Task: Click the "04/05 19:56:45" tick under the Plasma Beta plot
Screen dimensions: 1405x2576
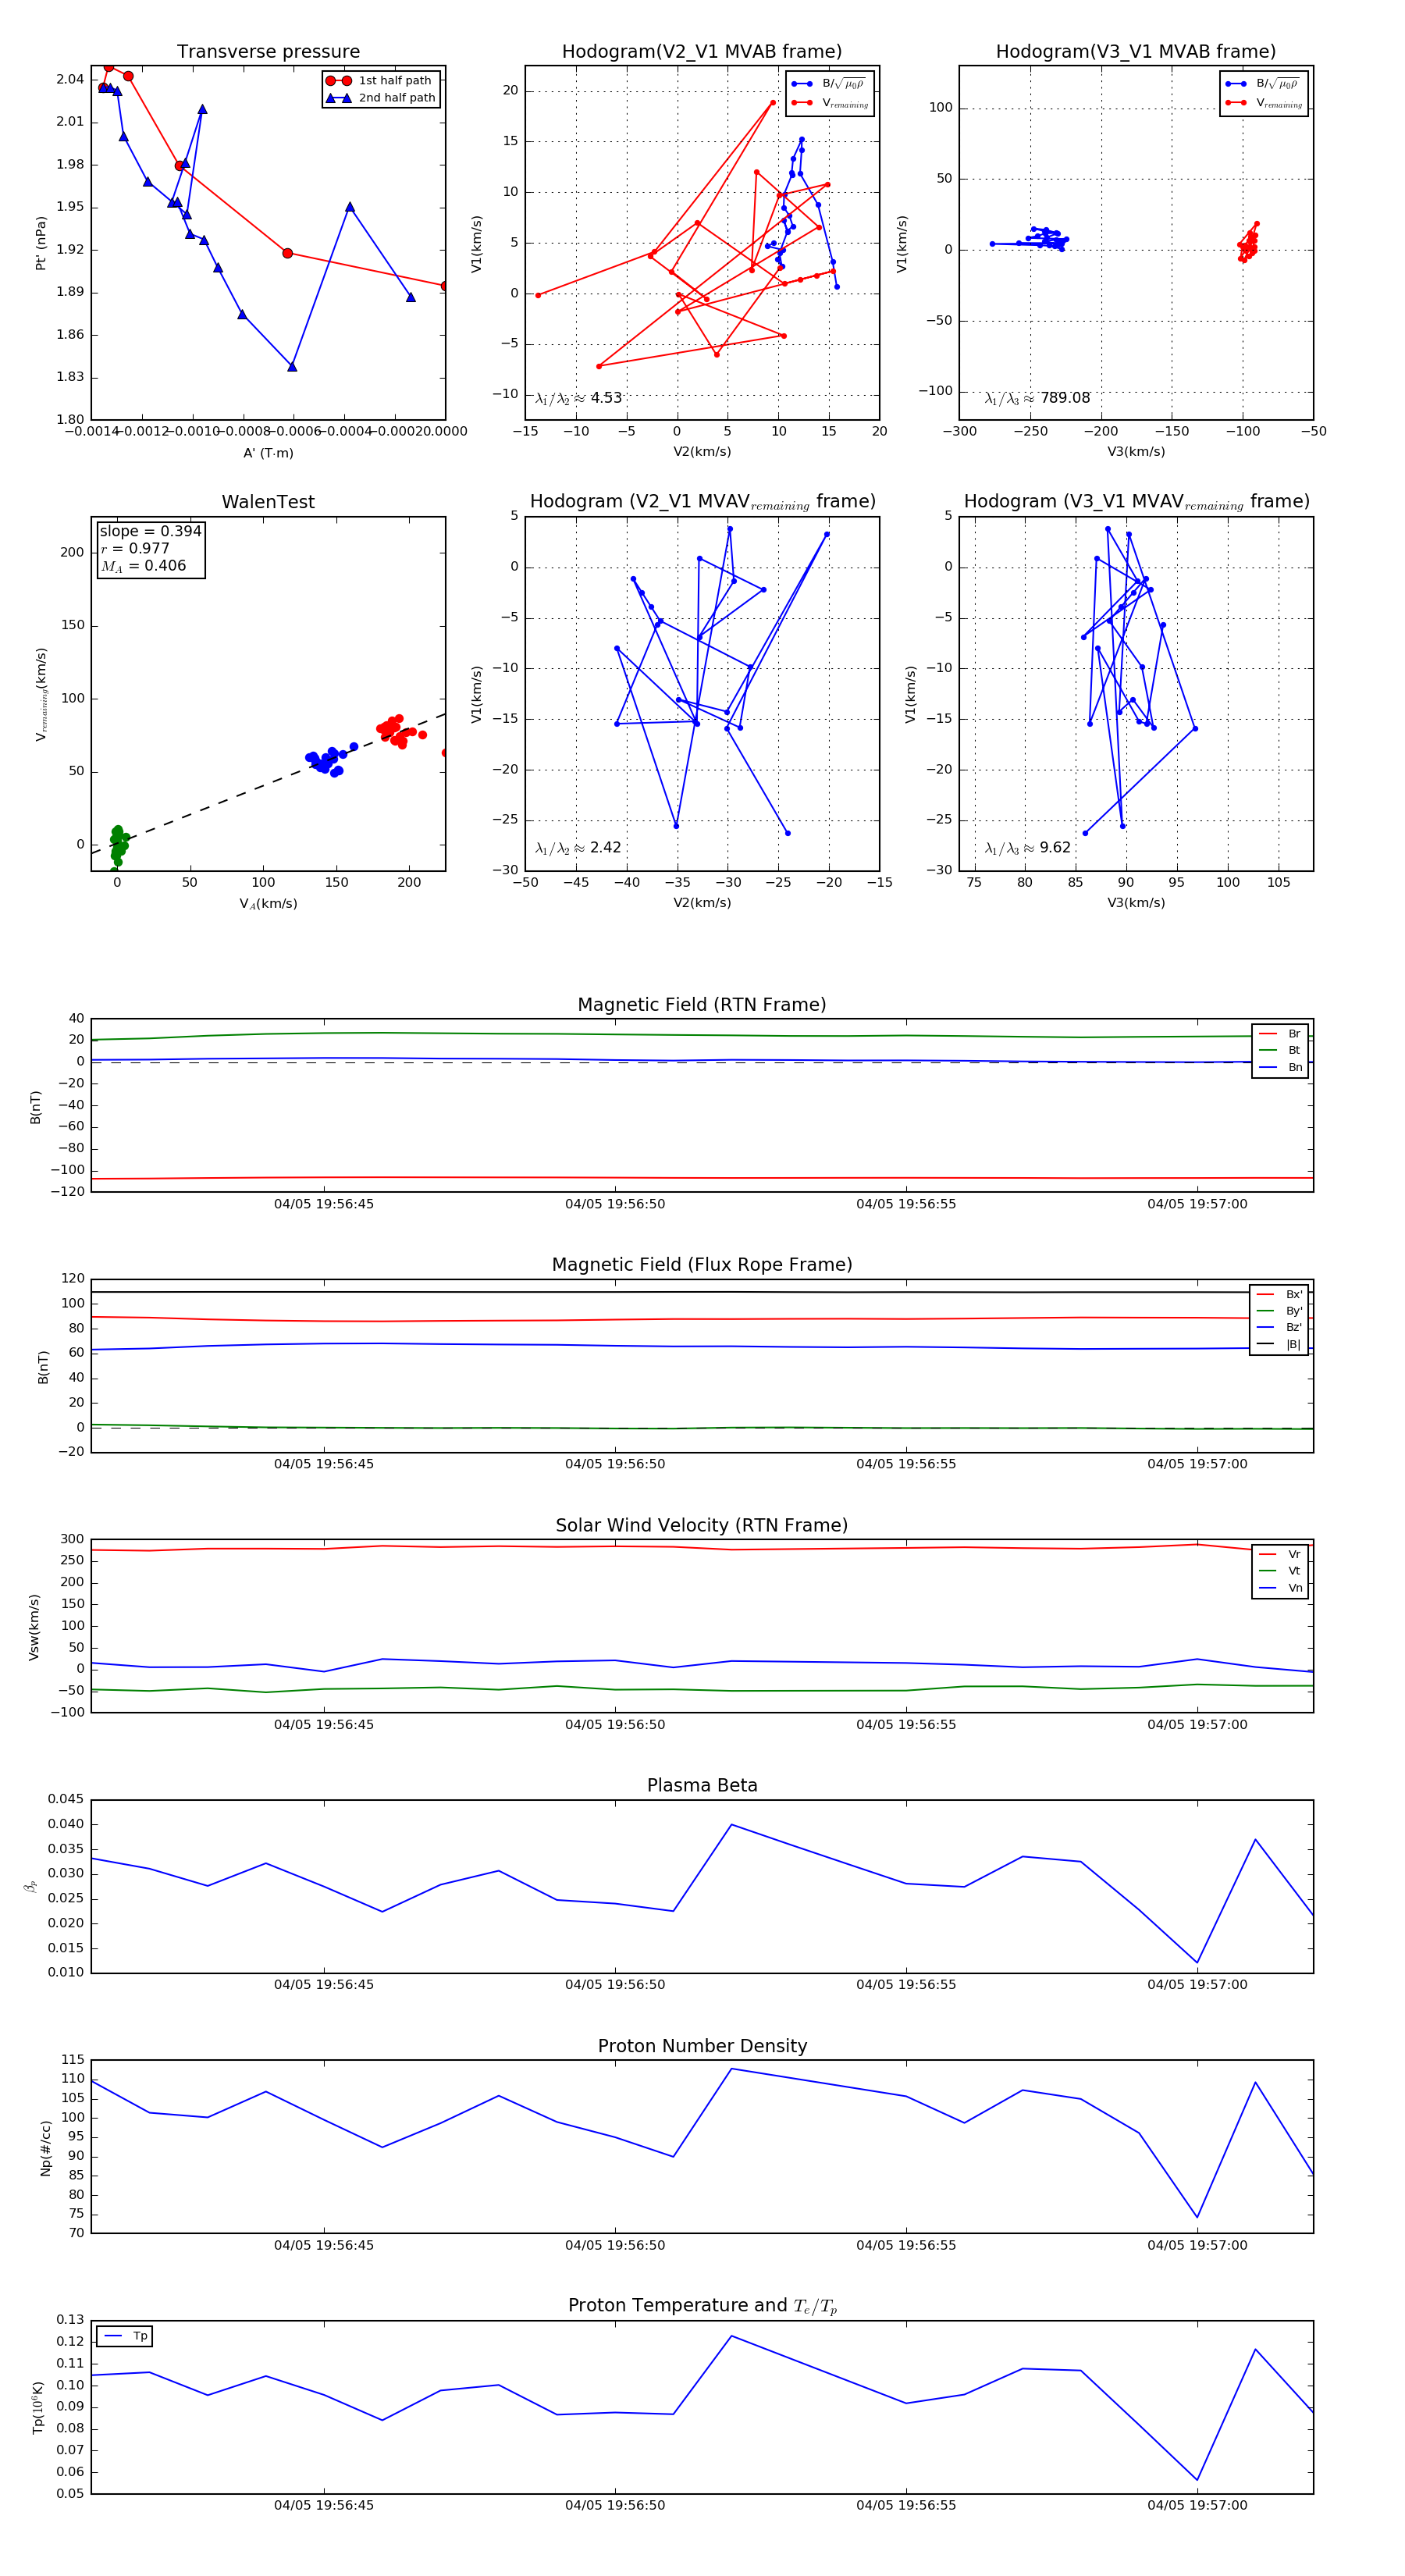Action: (x=324, y=1985)
